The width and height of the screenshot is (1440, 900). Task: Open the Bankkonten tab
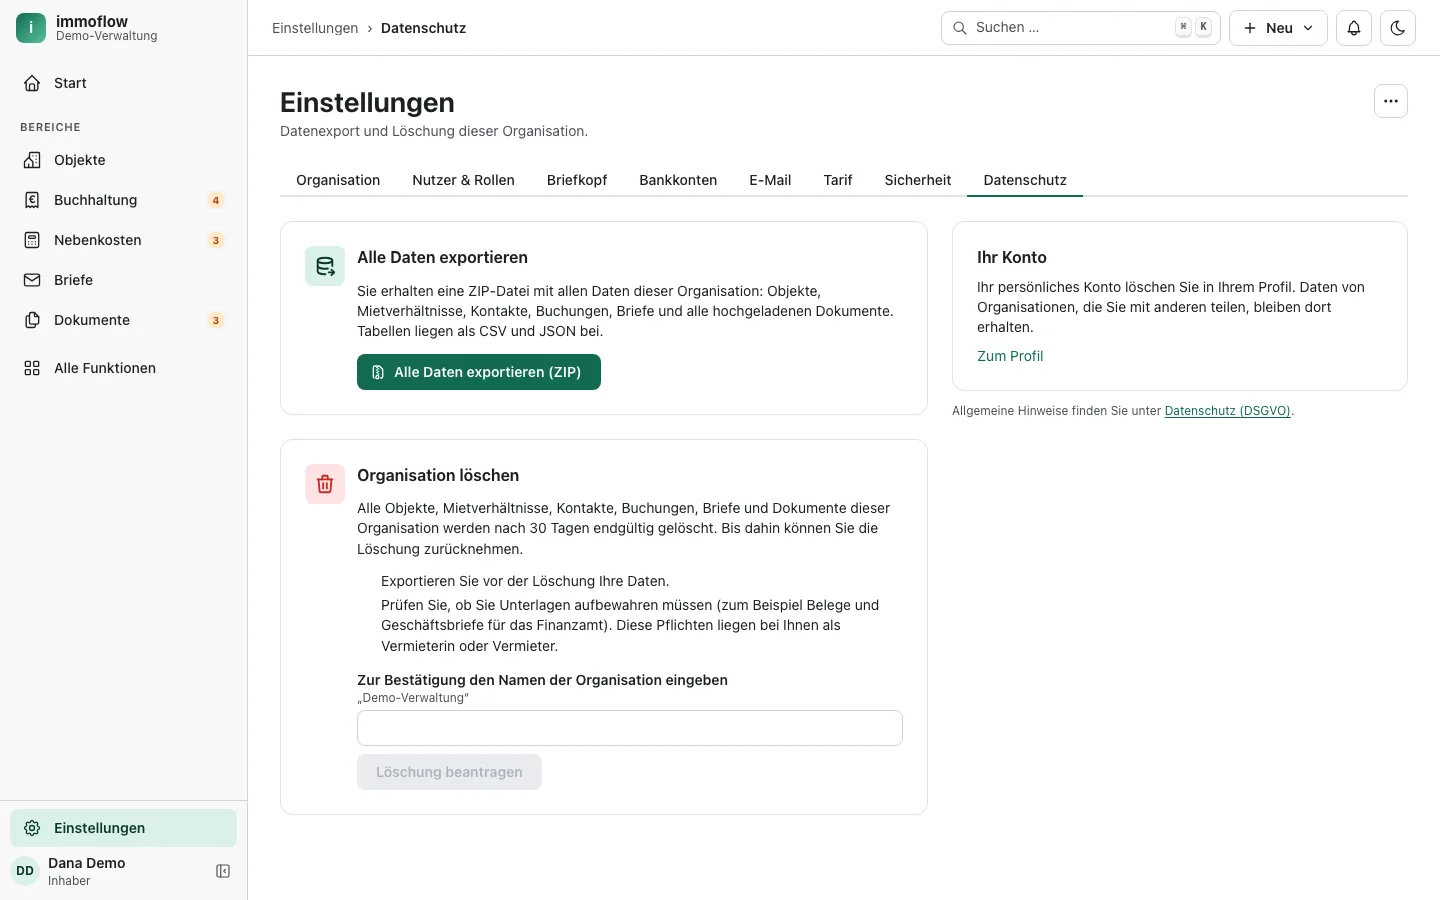(x=678, y=180)
